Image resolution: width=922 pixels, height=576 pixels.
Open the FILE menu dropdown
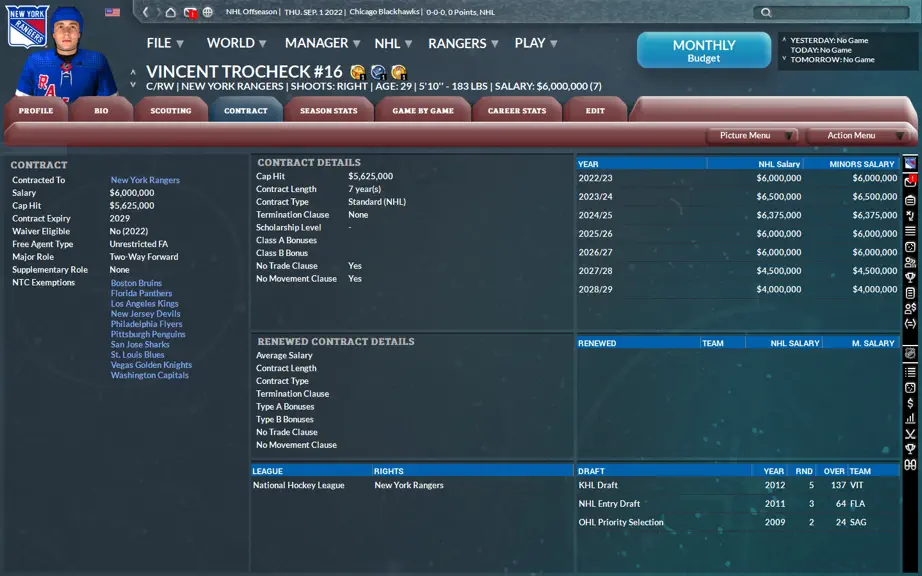(x=165, y=43)
